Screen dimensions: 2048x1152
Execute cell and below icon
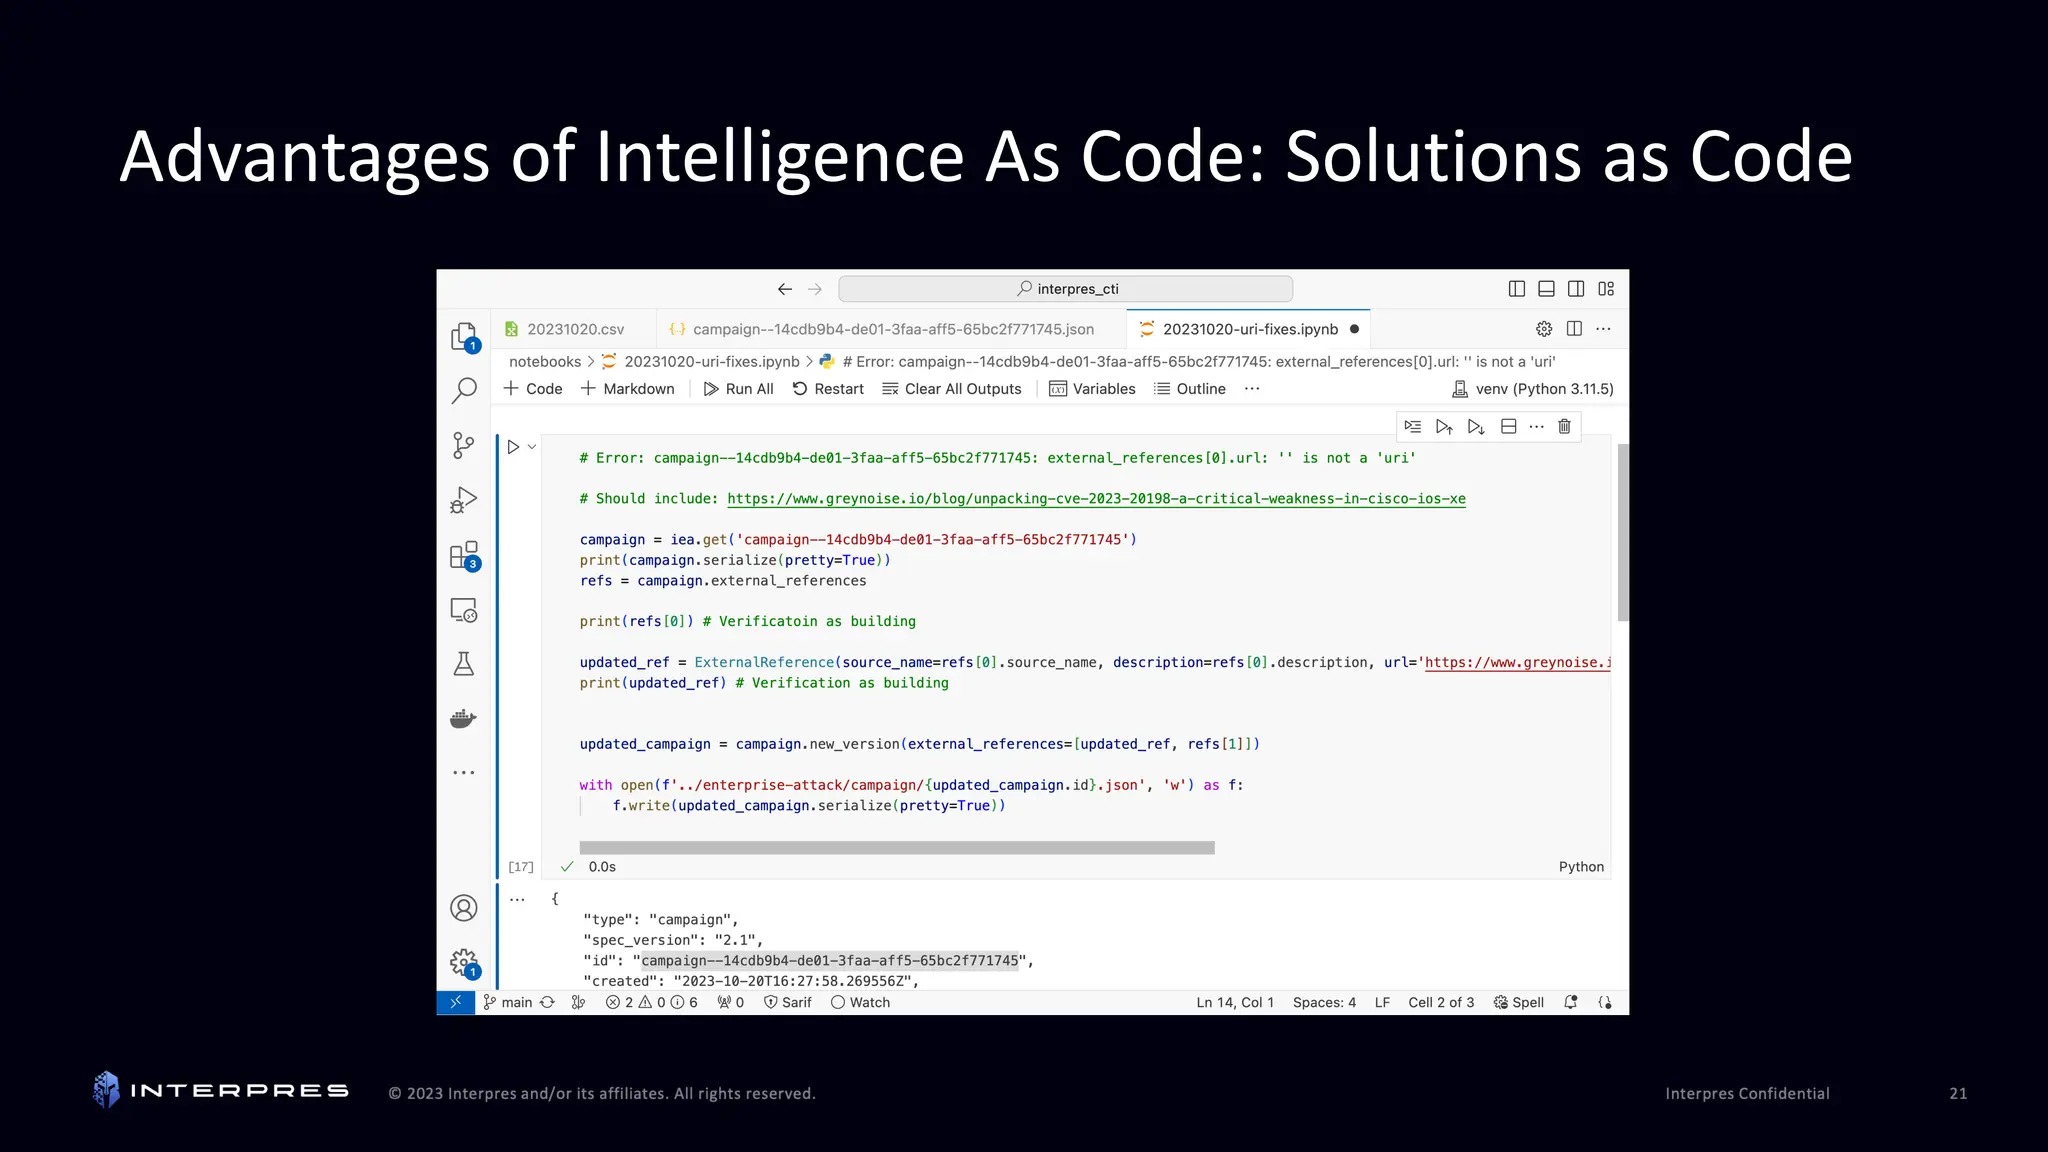1476,427
